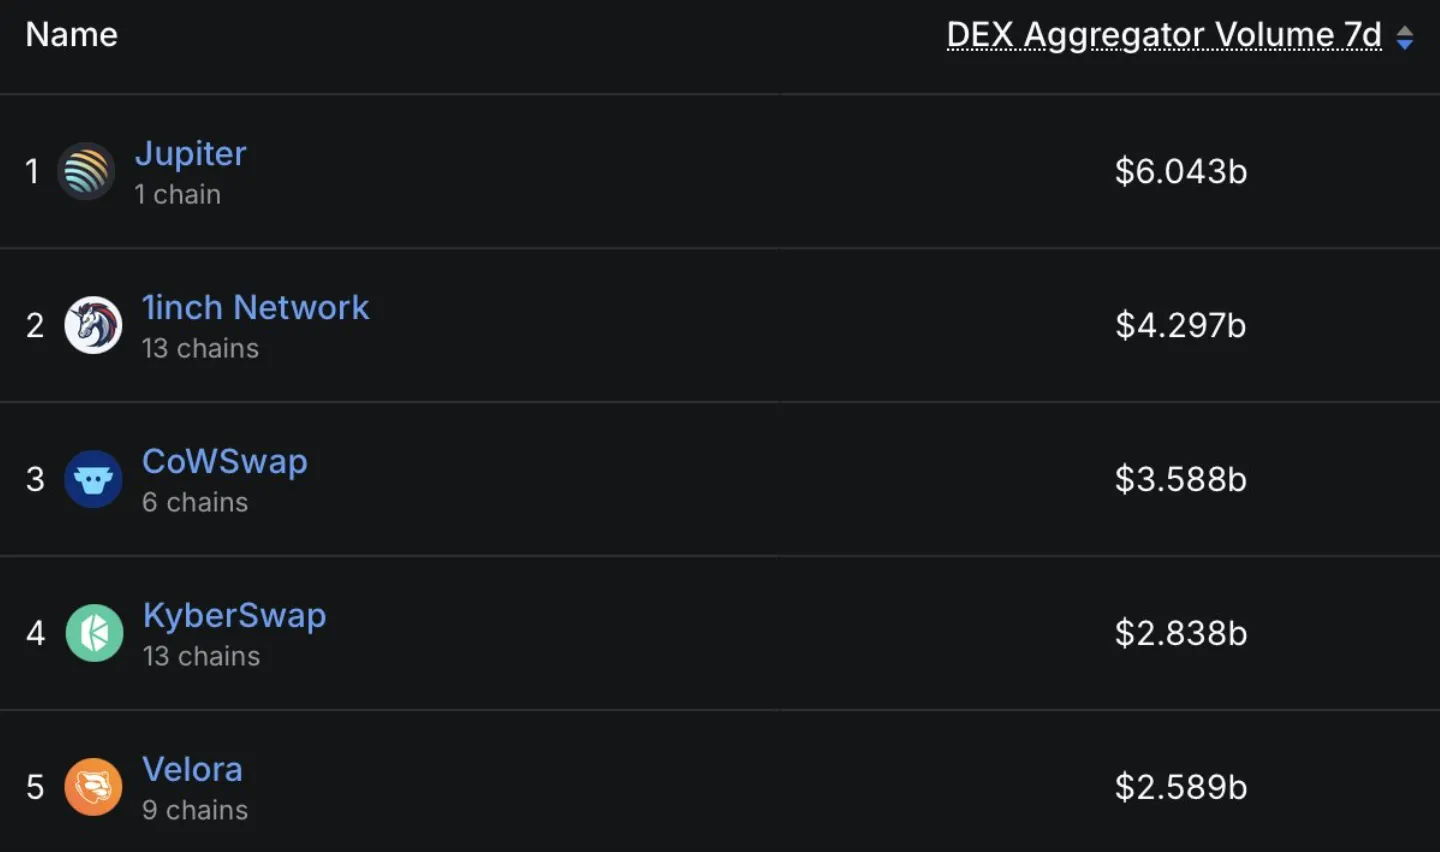Click the Name column header
This screenshot has width=1440, height=852.
pos(71,35)
